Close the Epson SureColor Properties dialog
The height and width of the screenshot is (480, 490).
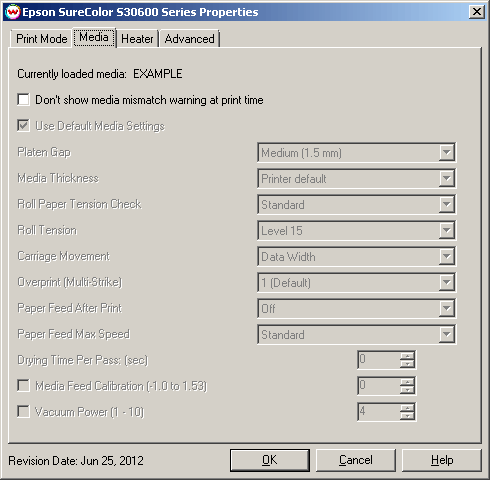pos(477,12)
